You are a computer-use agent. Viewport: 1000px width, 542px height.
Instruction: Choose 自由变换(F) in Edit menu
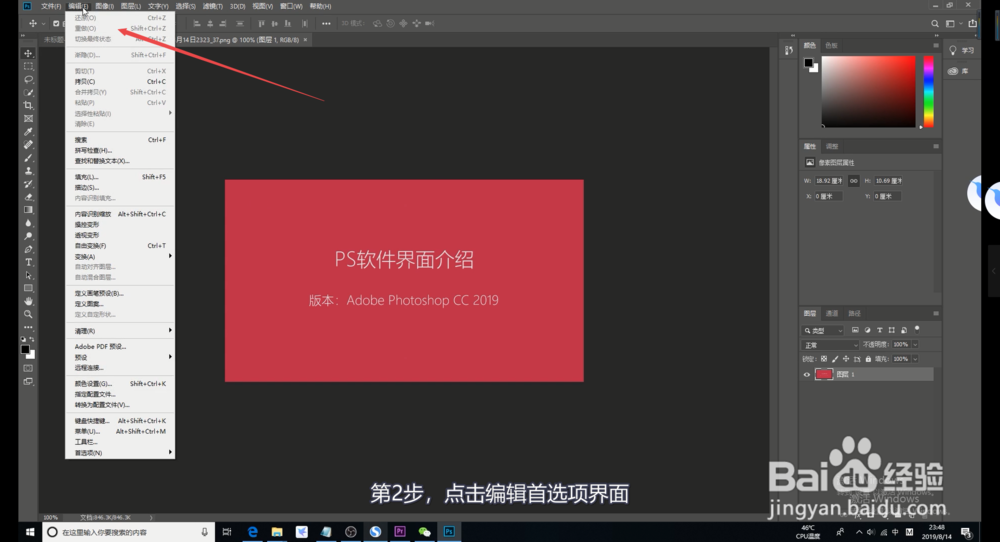coord(120,245)
